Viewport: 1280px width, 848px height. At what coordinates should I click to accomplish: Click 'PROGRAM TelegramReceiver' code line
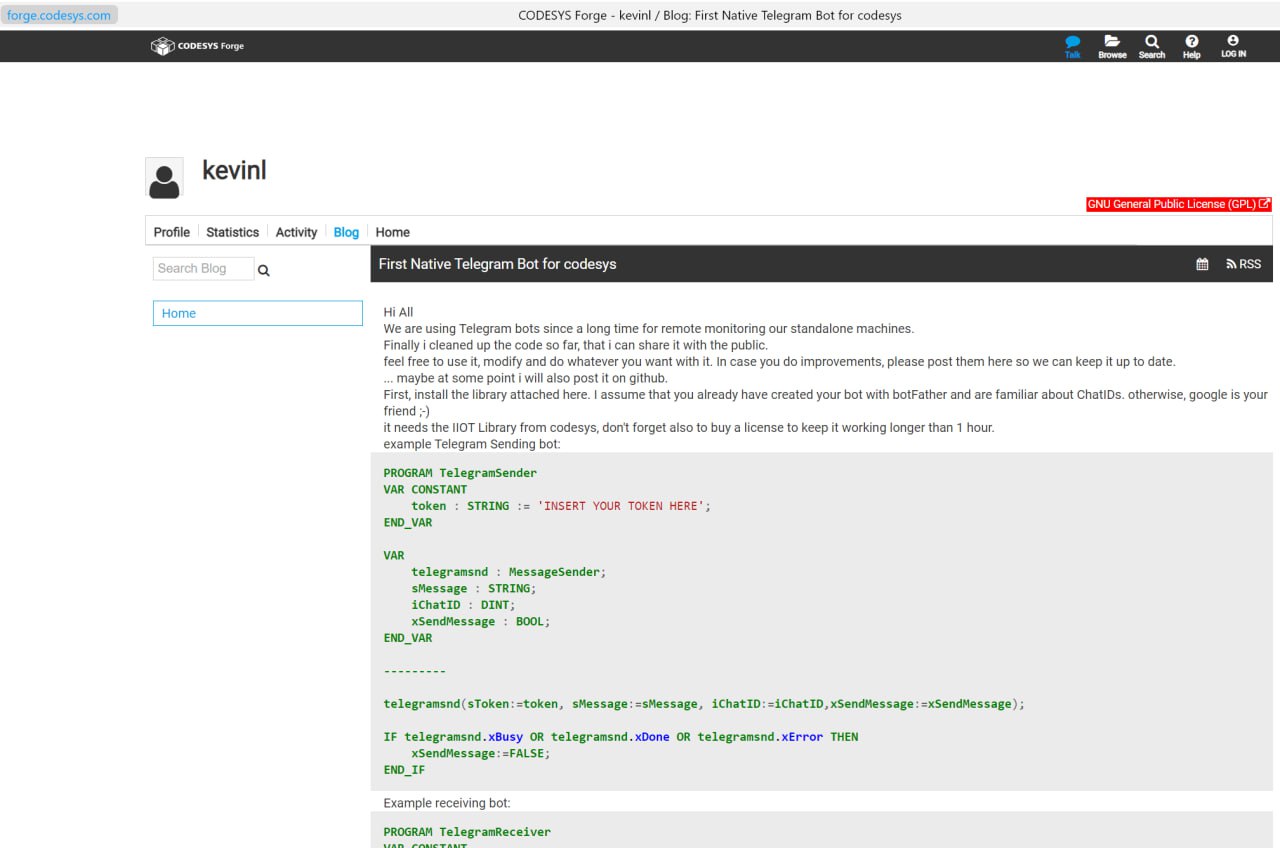[x=467, y=832]
